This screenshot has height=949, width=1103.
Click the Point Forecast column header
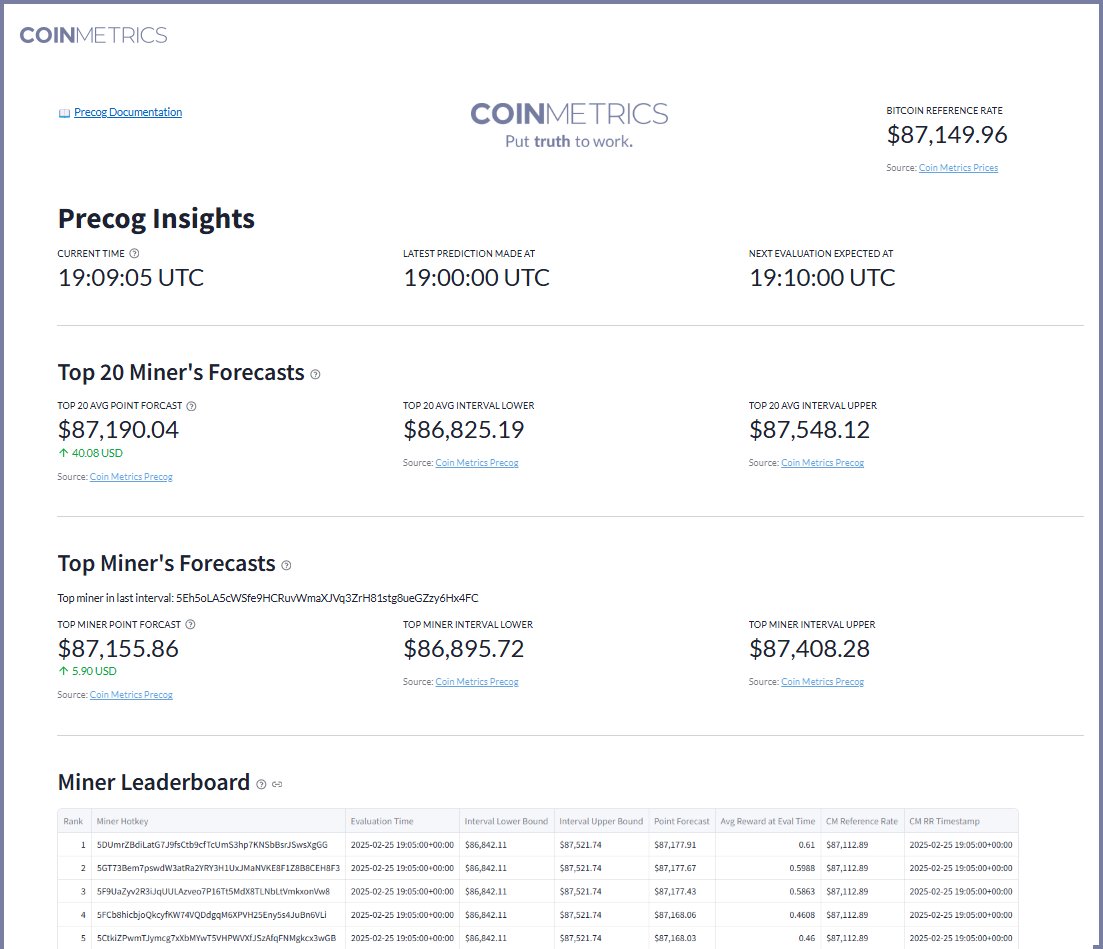681,821
